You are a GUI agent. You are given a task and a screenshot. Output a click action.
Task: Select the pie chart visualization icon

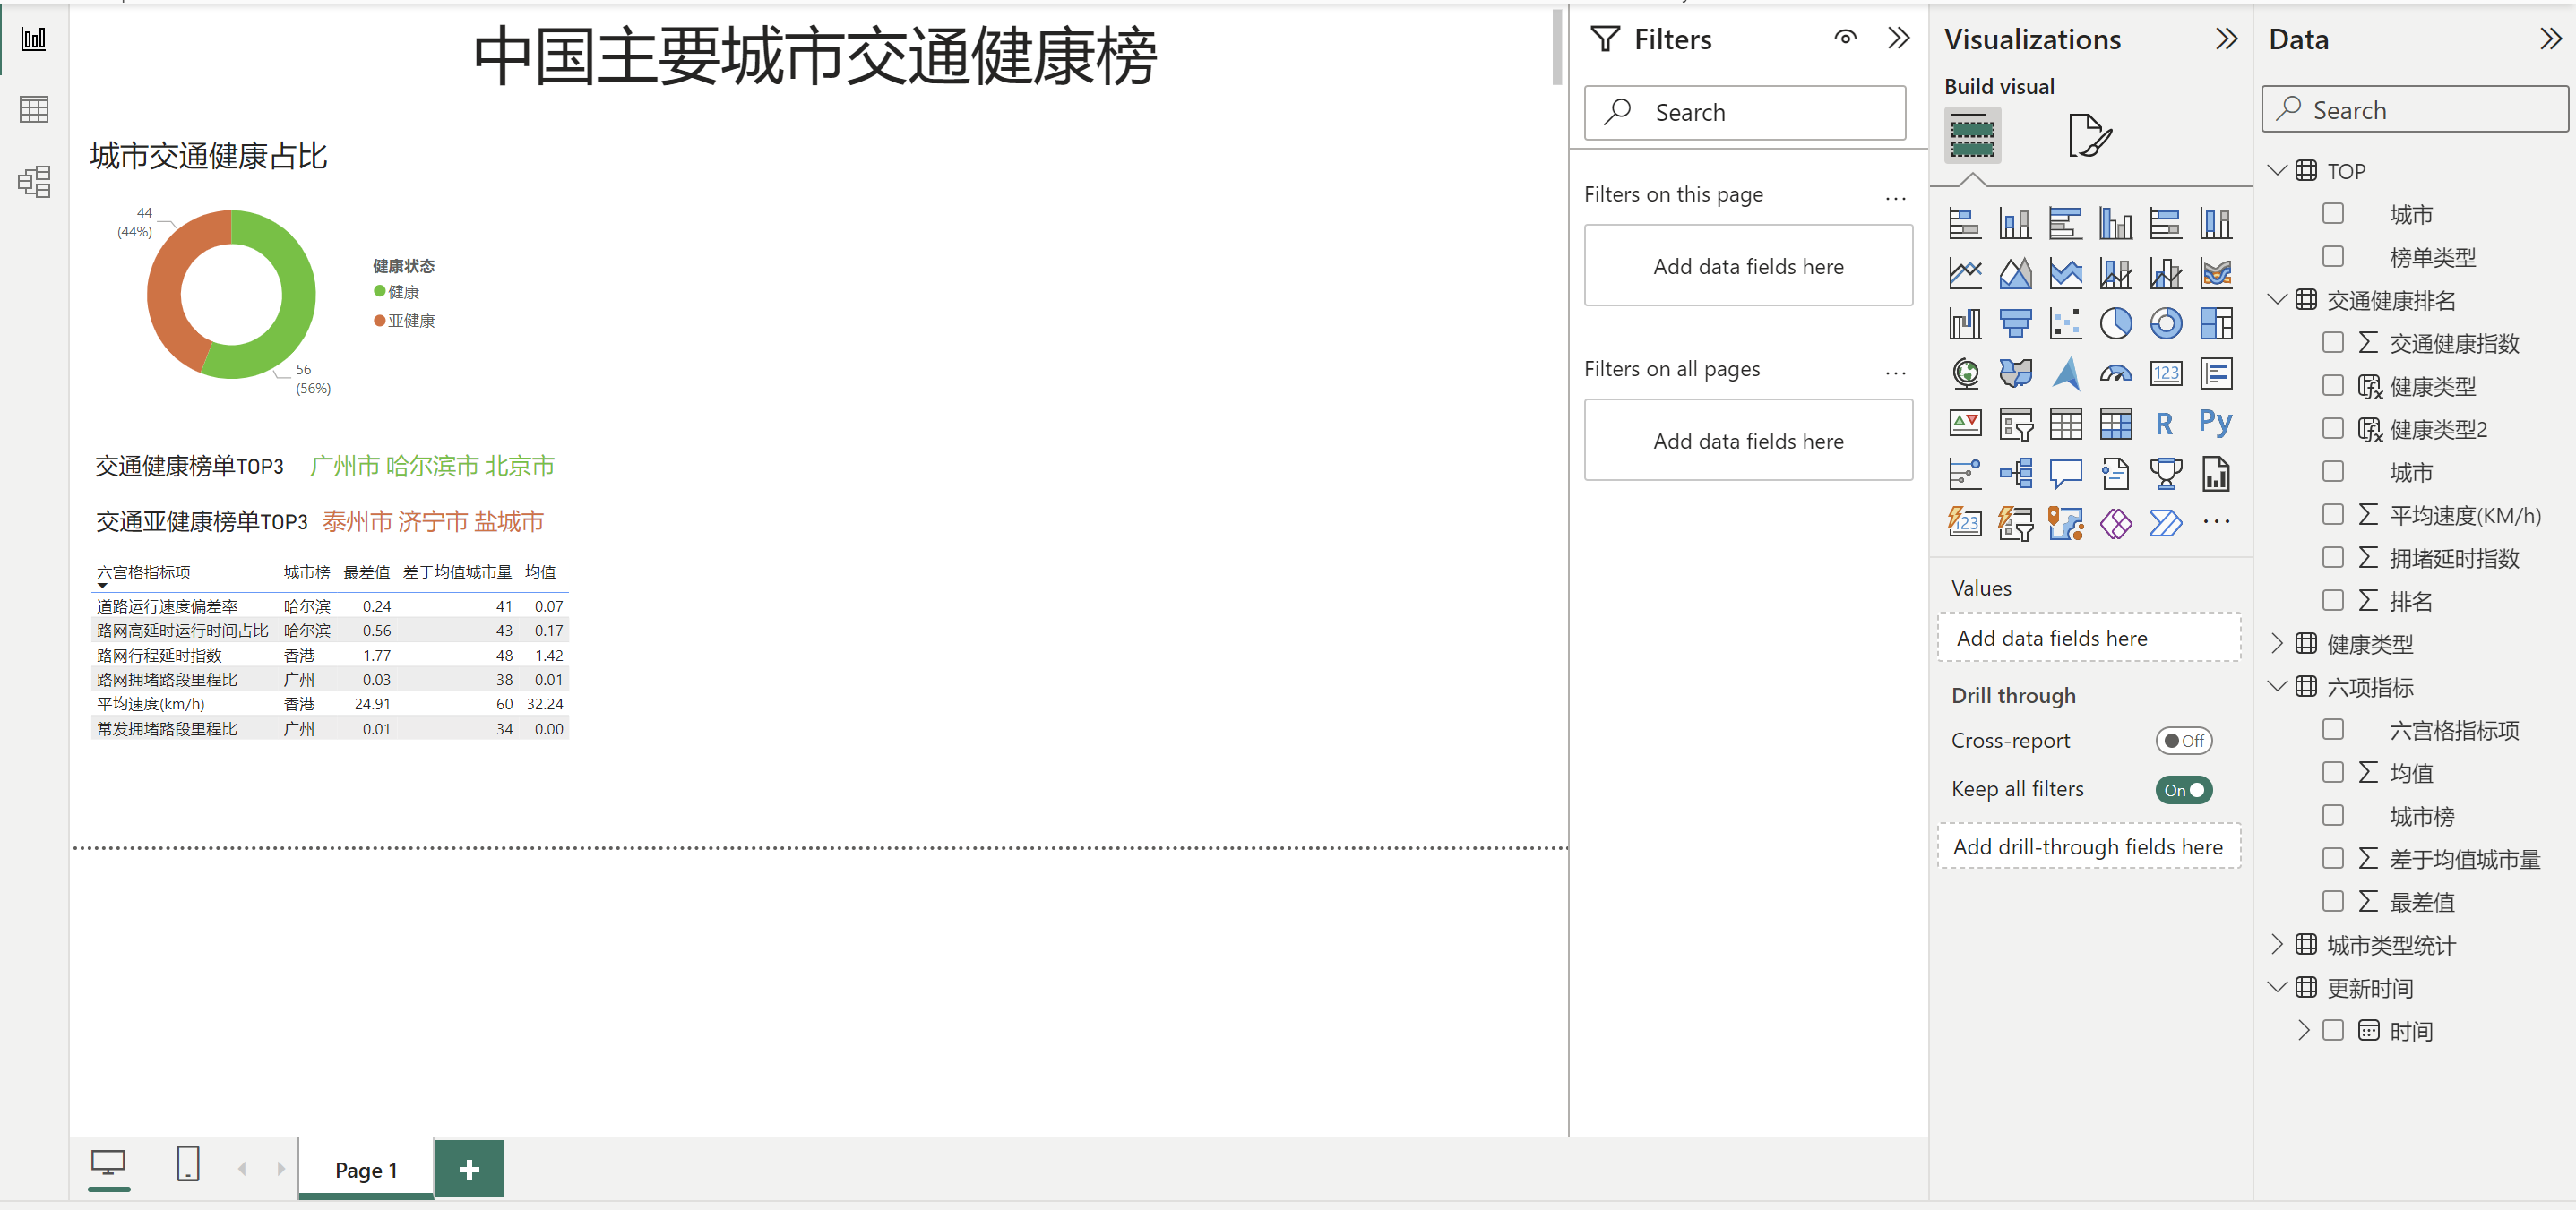[x=2115, y=323]
